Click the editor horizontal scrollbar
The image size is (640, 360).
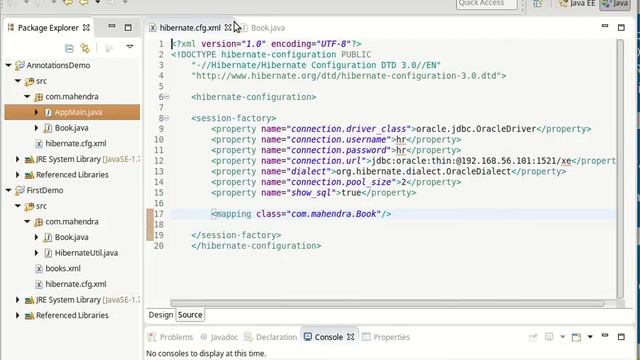tap(387, 303)
